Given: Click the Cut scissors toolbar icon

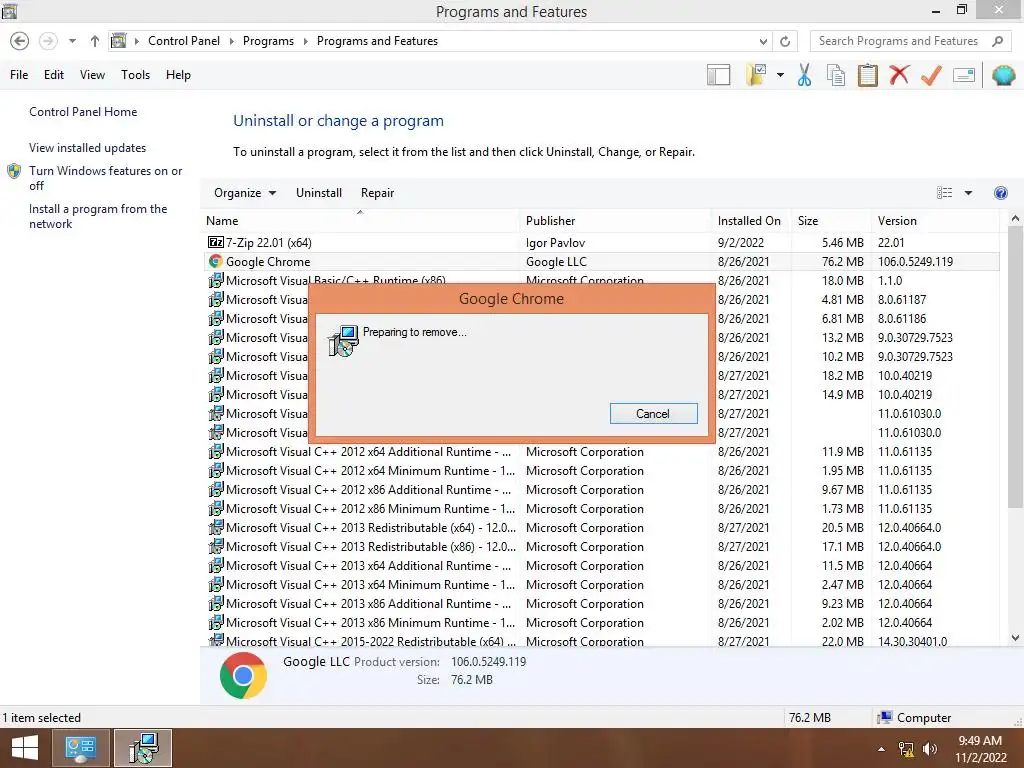Looking at the screenshot, I should click(805, 75).
